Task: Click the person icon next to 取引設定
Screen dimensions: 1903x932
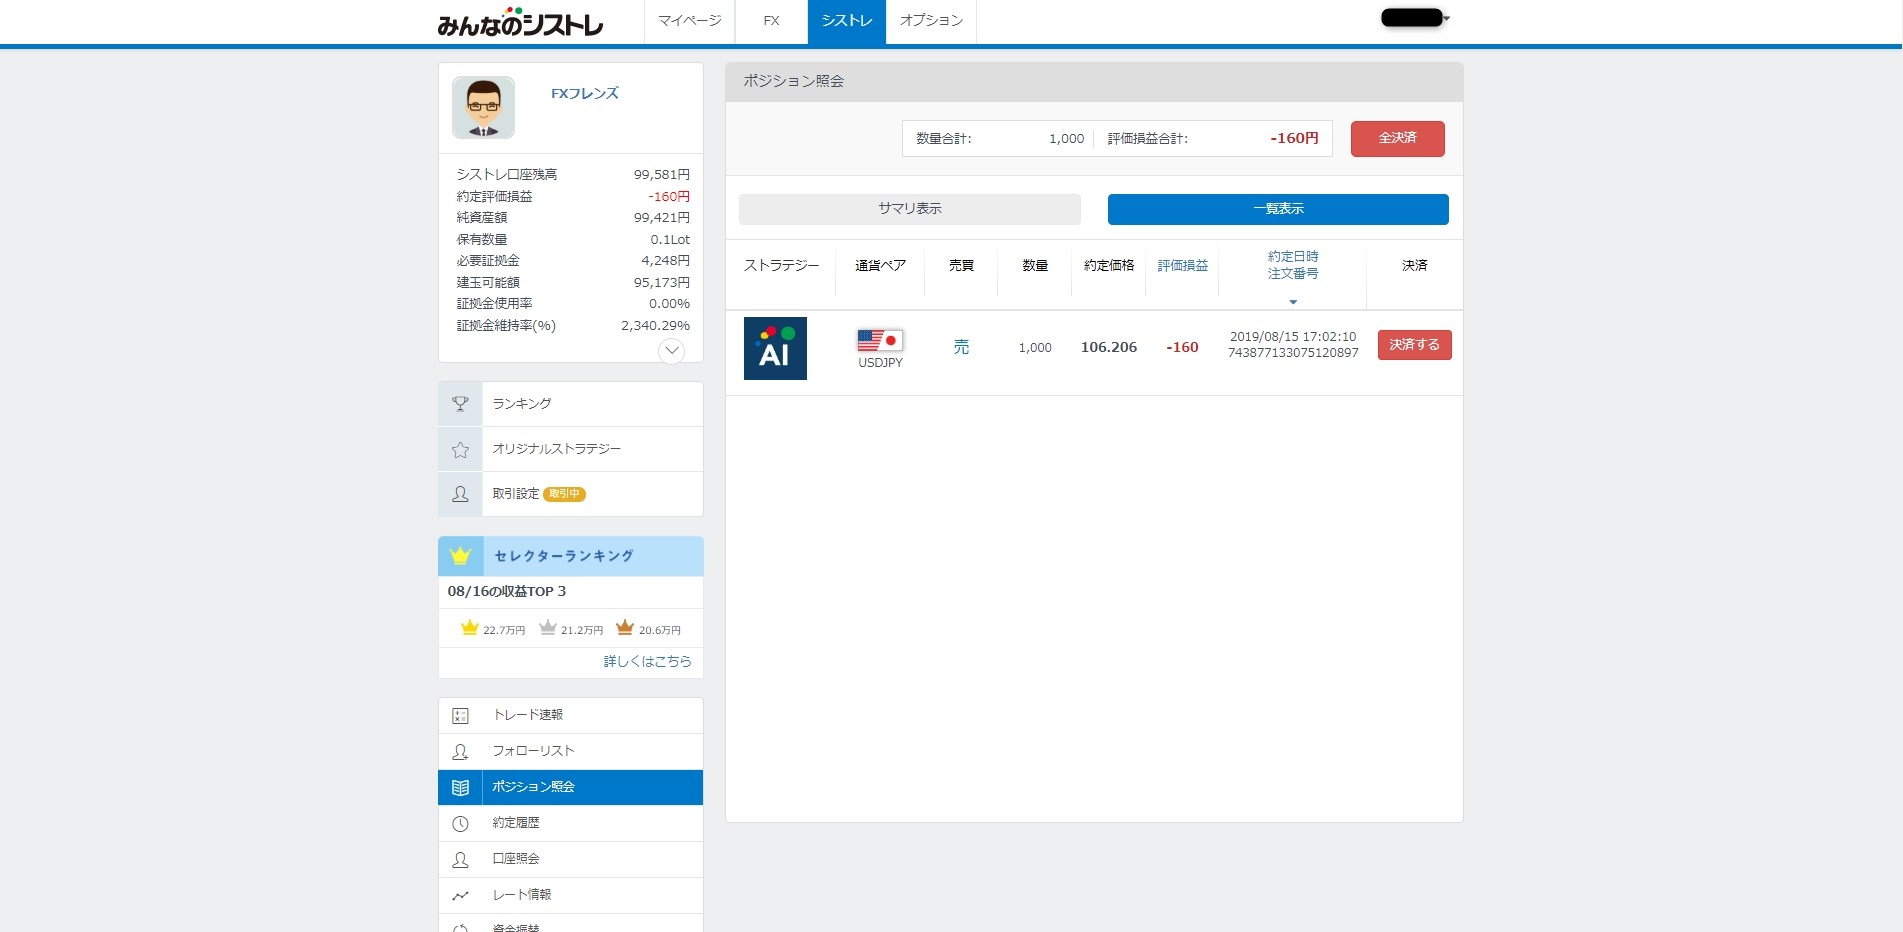Action: click(460, 494)
